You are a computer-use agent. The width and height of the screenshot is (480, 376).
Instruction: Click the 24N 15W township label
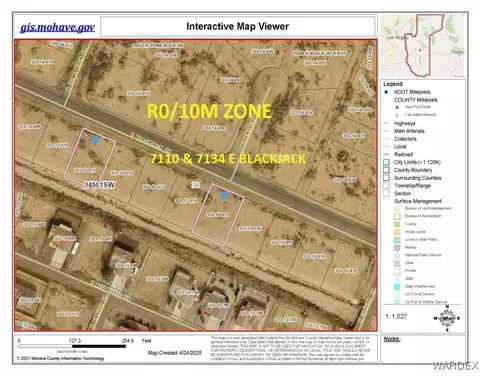point(99,185)
